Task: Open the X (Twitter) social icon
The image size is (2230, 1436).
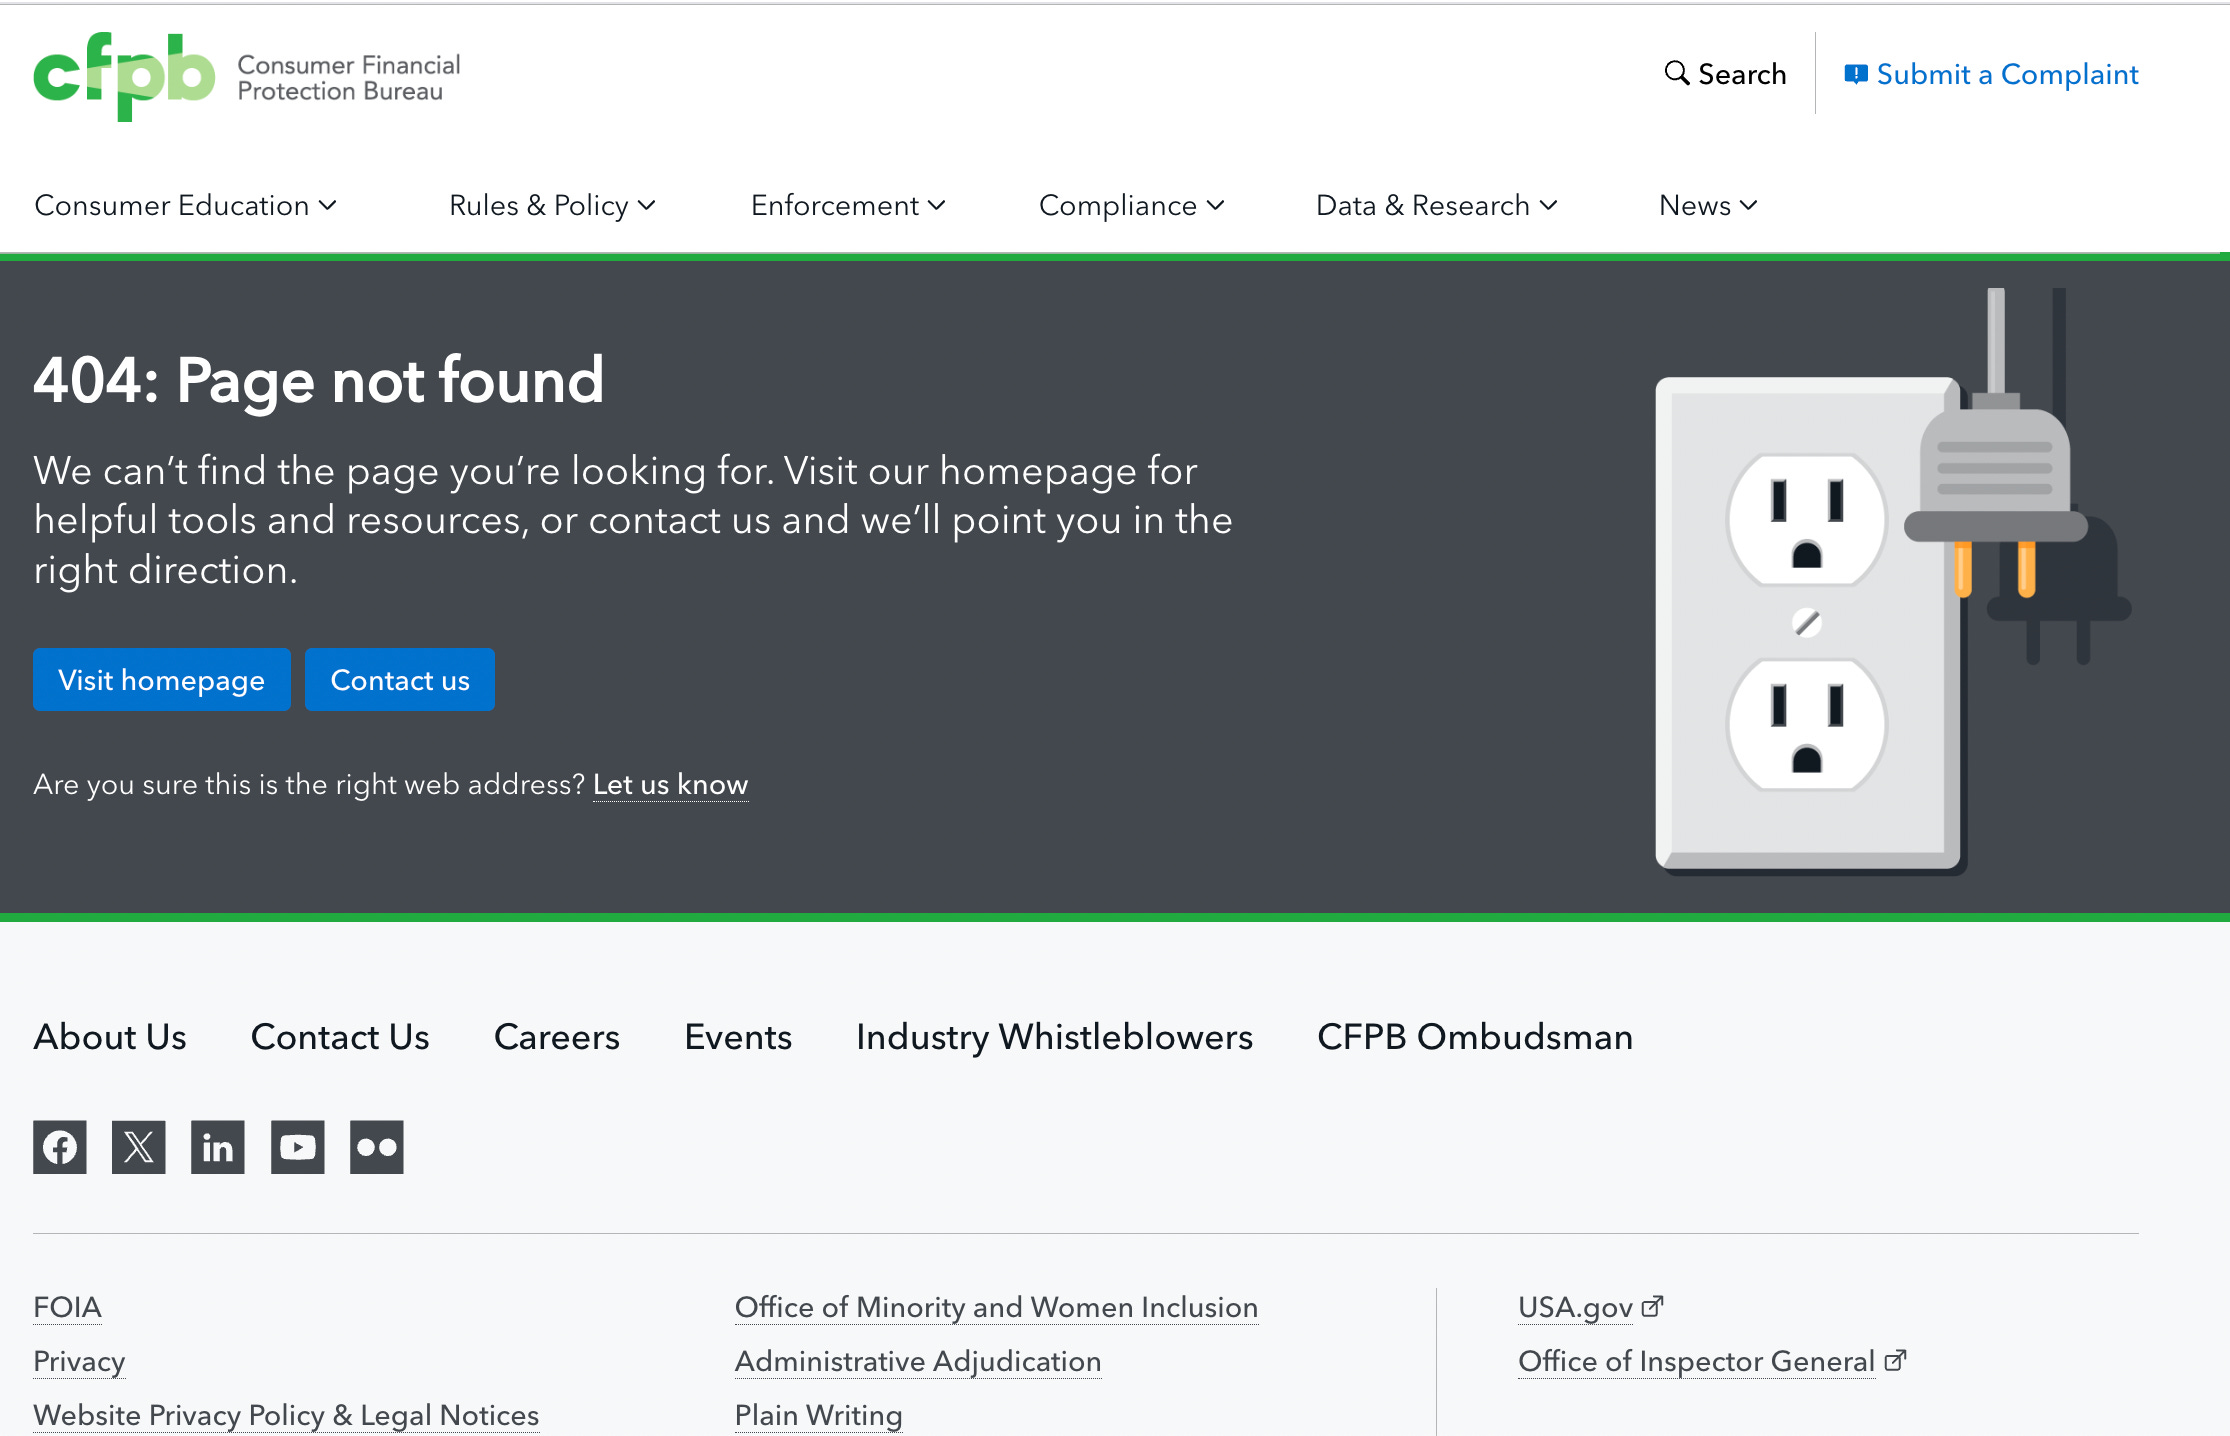Action: (x=139, y=1147)
